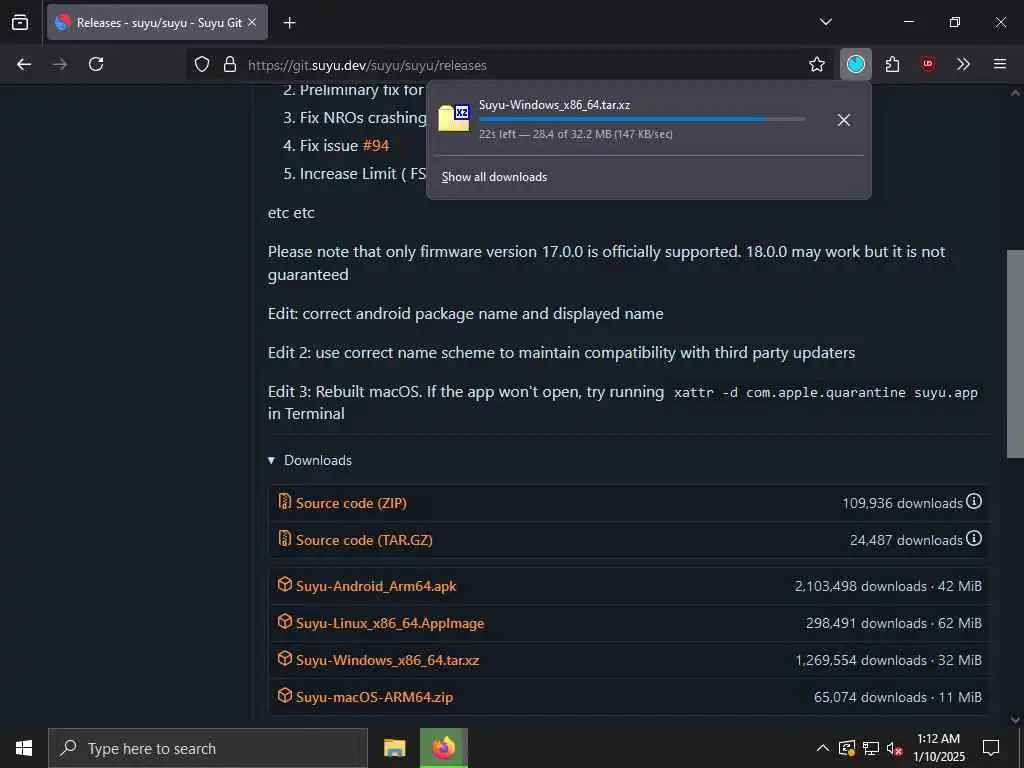This screenshot has height=768, width=1024.
Task: Click the page vertical scrollbar thumb
Action: point(1015,354)
